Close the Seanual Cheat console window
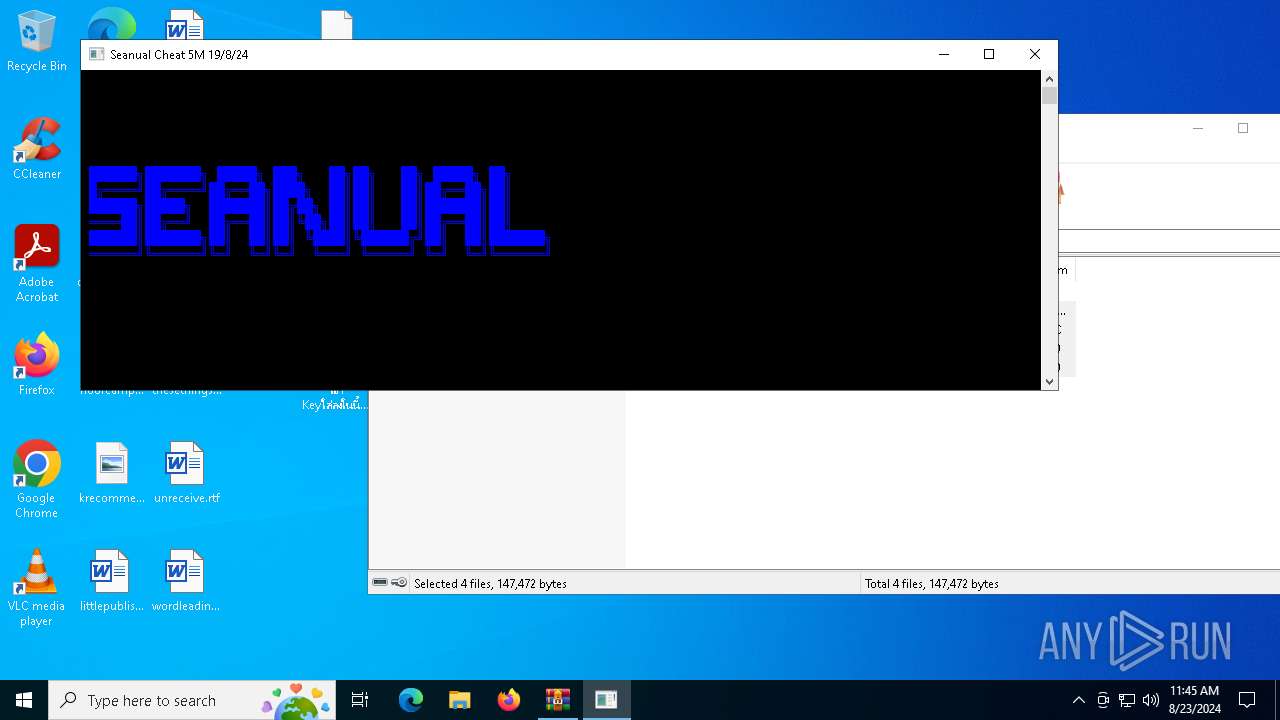 click(x=1035, y=55)
